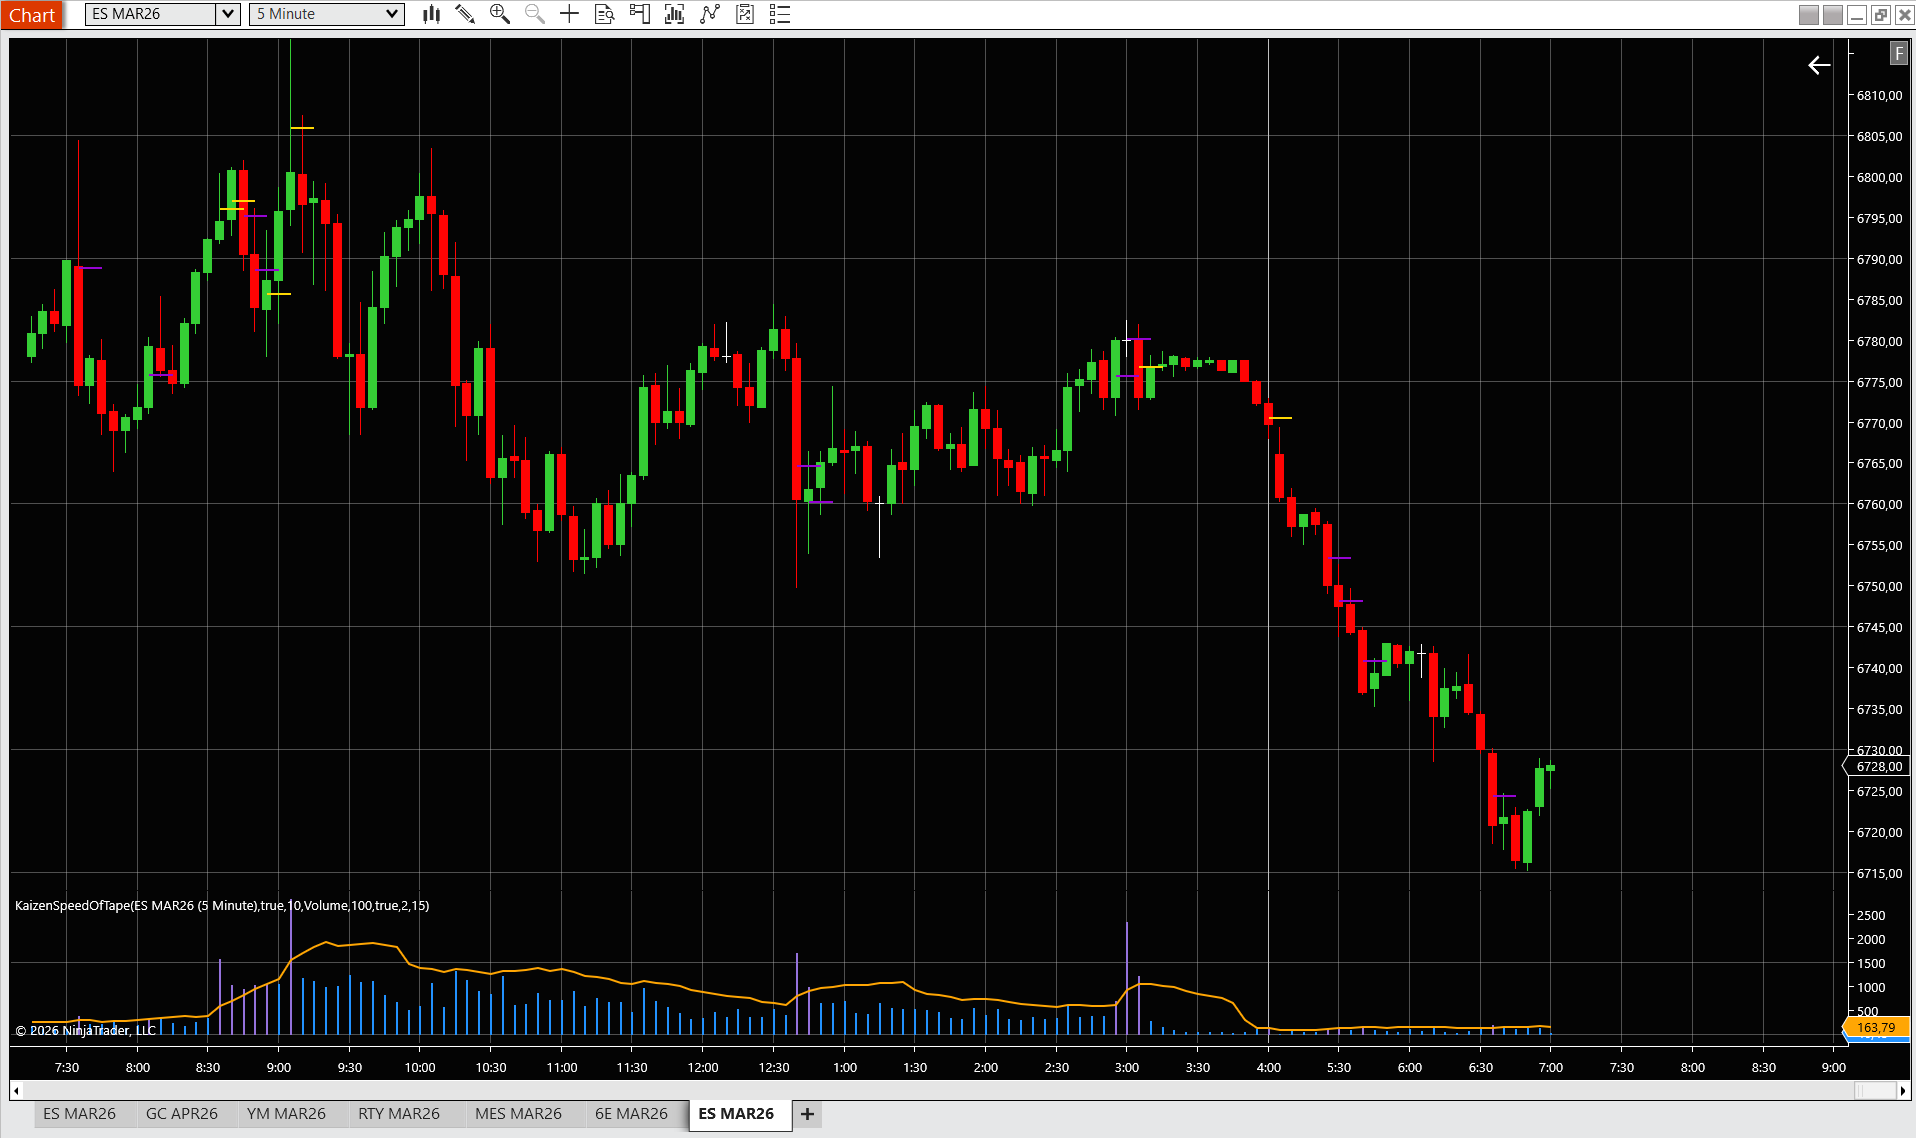Select the 6E MAR26 tab
The image size is (1916, 1138).
pyautogui.click(x=631, y=1114)
